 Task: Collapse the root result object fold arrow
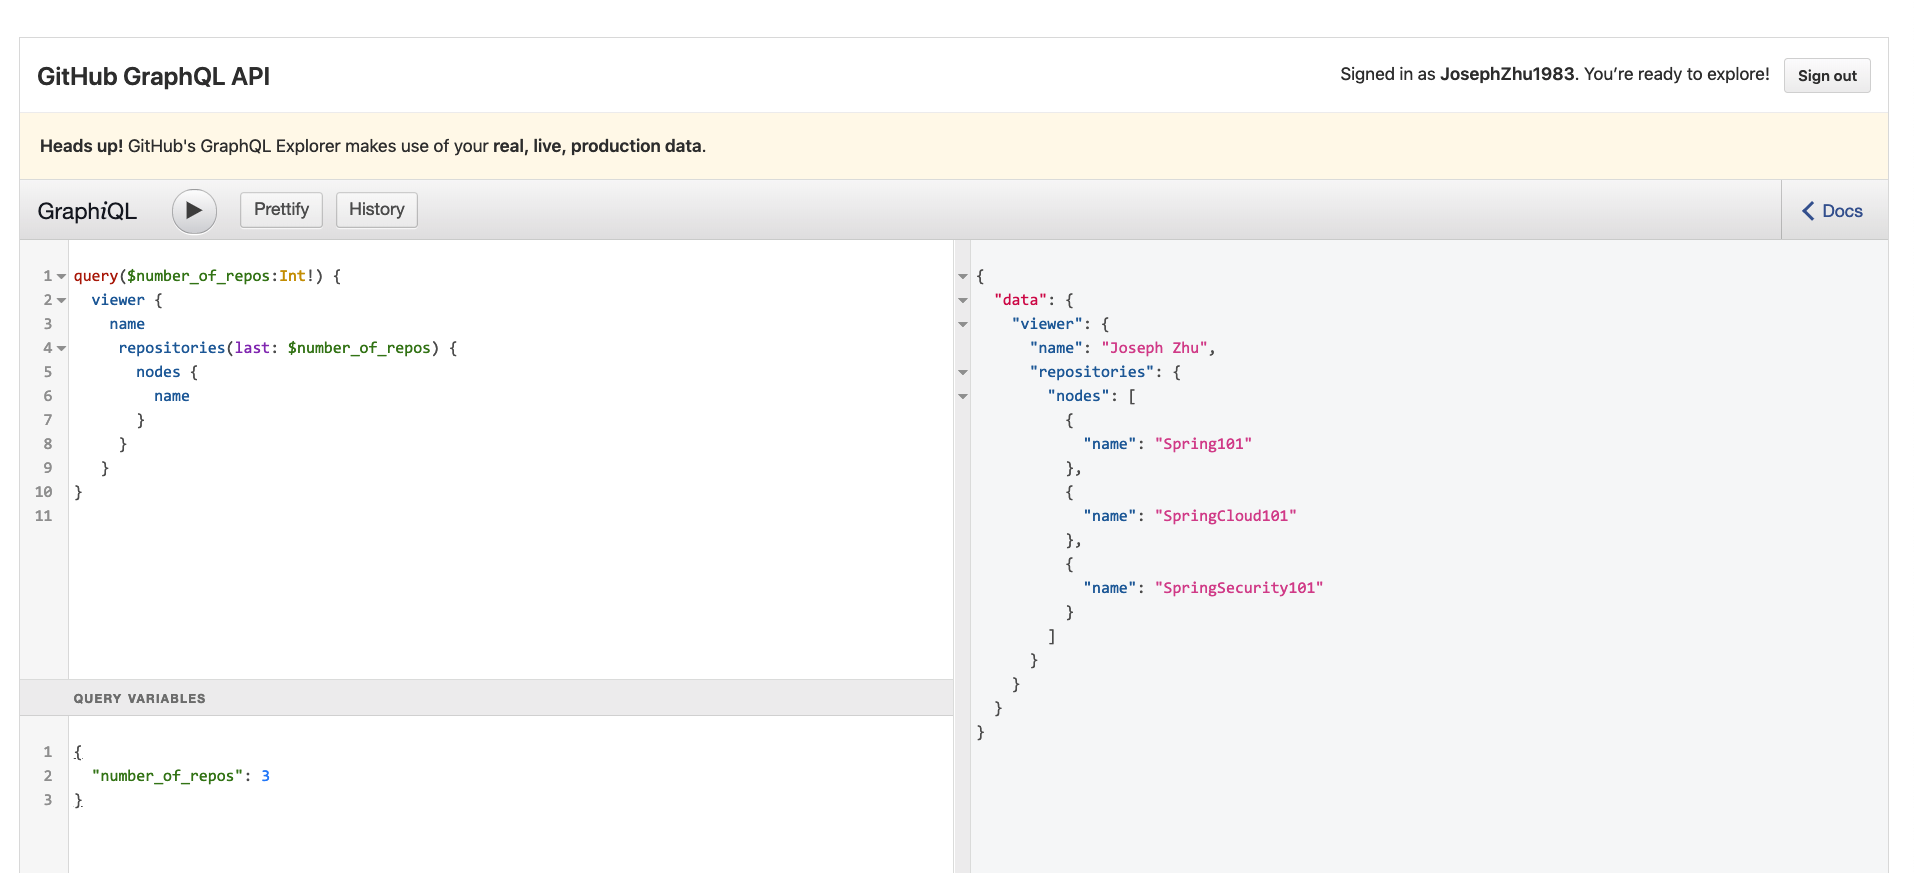click(963, 277)
